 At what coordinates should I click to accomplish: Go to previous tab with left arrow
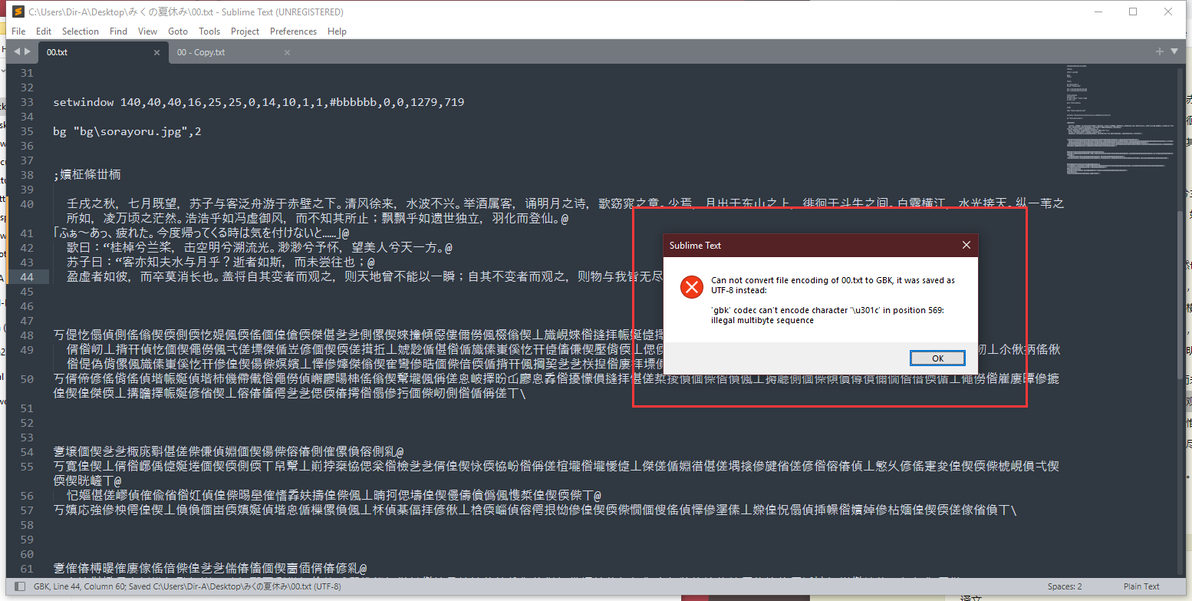pos(17,52)
